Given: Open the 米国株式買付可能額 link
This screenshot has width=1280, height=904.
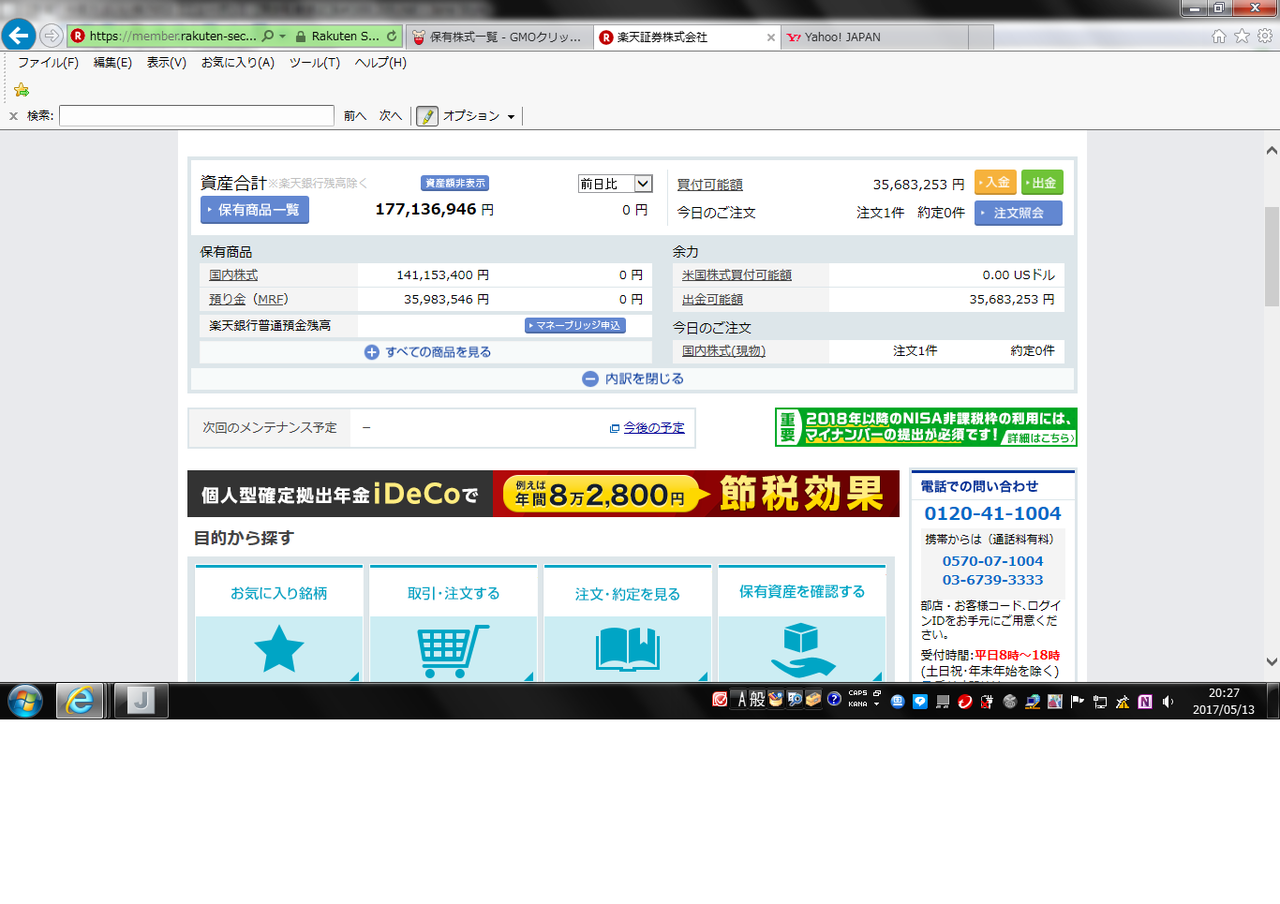Looking at the screenshot, I should (x=737, y=275).
